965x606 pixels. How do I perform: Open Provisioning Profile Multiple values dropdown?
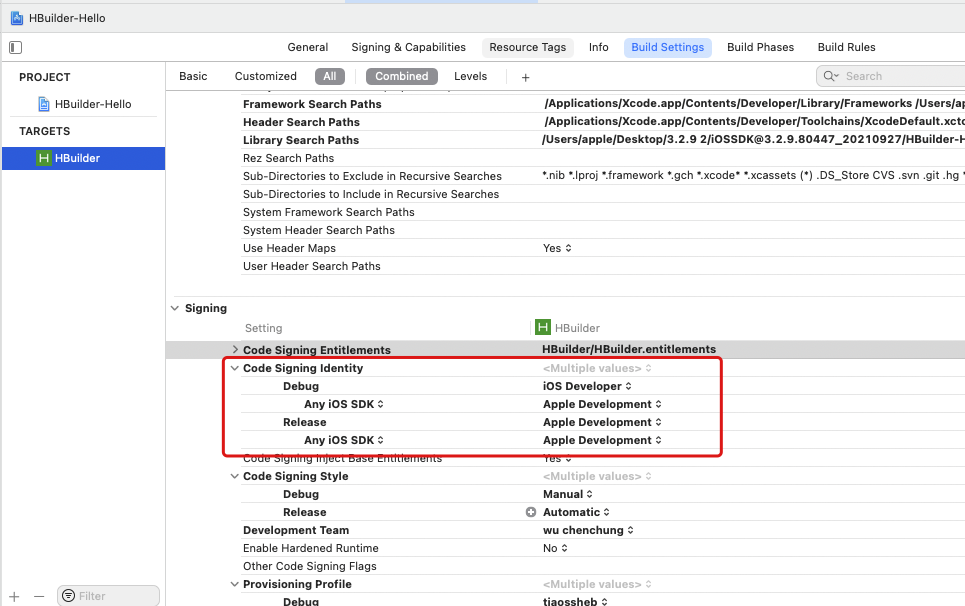click(x=597, y=584)
